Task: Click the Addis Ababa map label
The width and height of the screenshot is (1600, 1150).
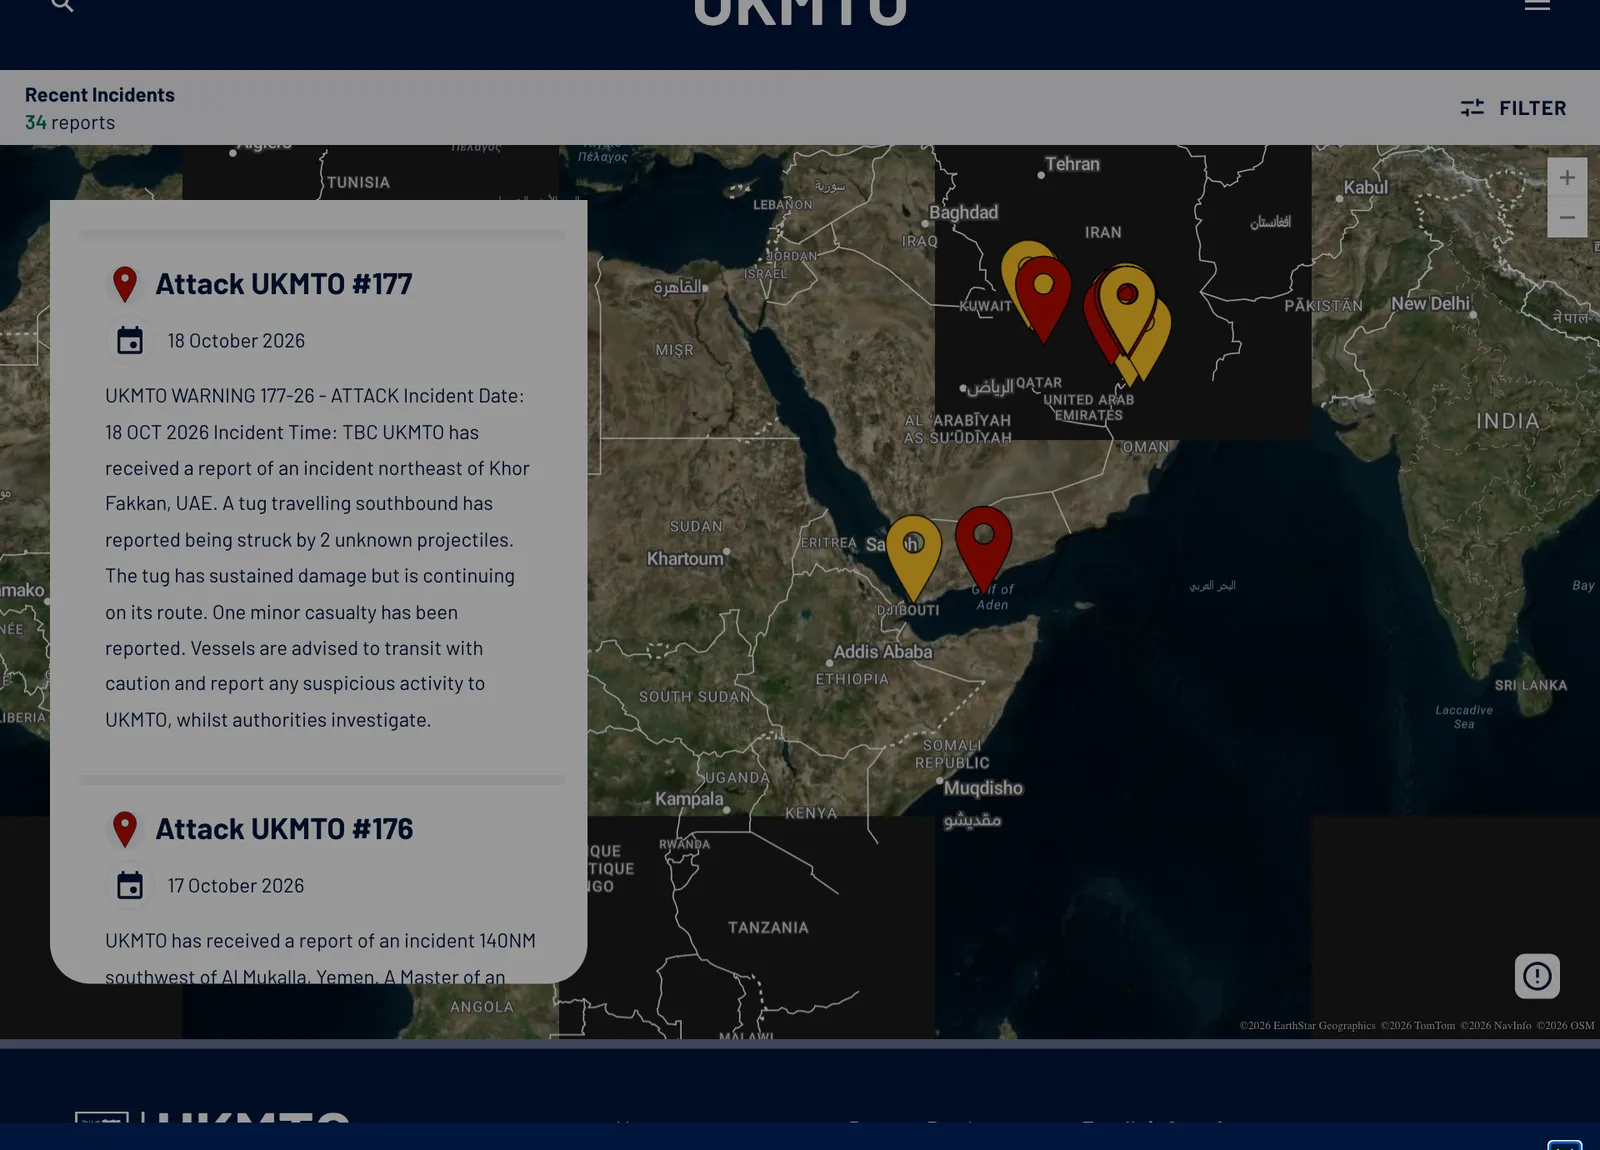Action: coord(883,652)
